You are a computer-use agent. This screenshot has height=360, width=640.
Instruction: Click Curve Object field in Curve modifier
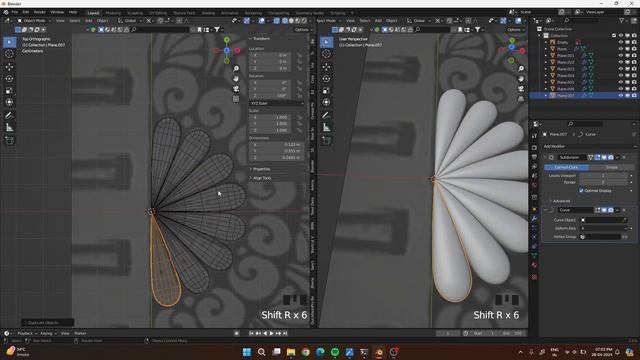click(x=604, y=220)
